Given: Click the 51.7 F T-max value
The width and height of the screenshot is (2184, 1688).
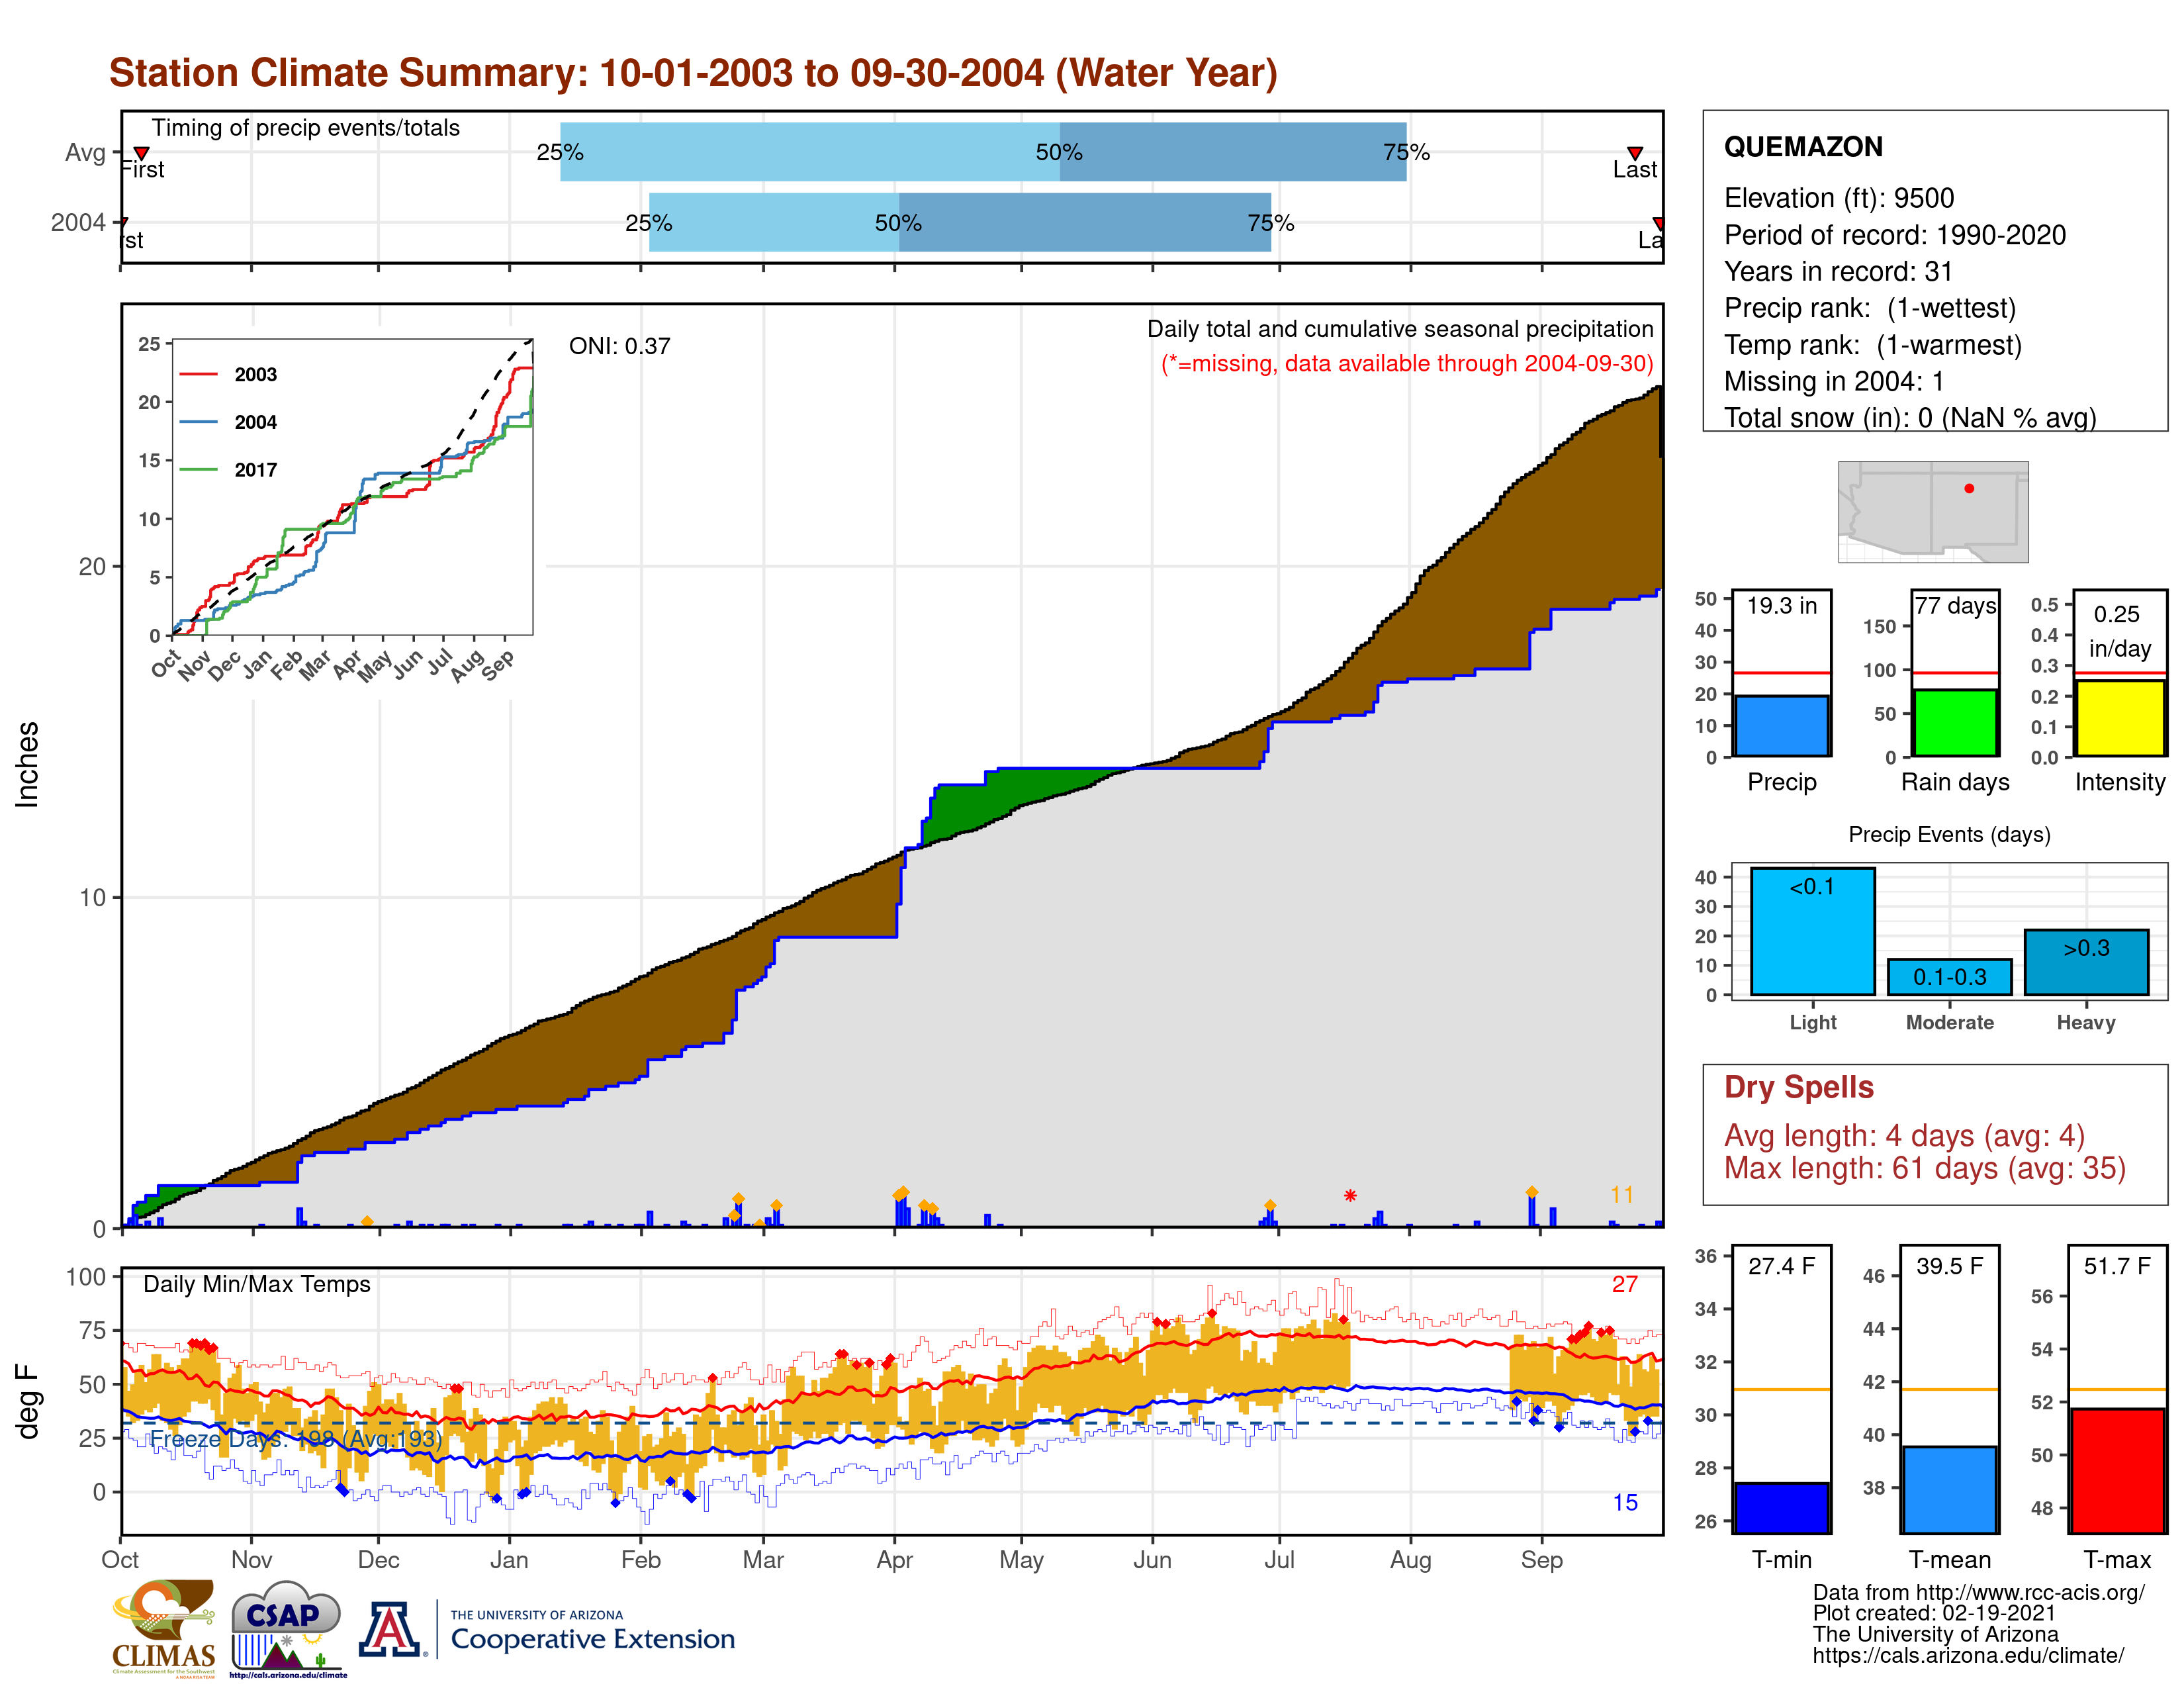Looking at the screenshot, I should 2118,1266.
